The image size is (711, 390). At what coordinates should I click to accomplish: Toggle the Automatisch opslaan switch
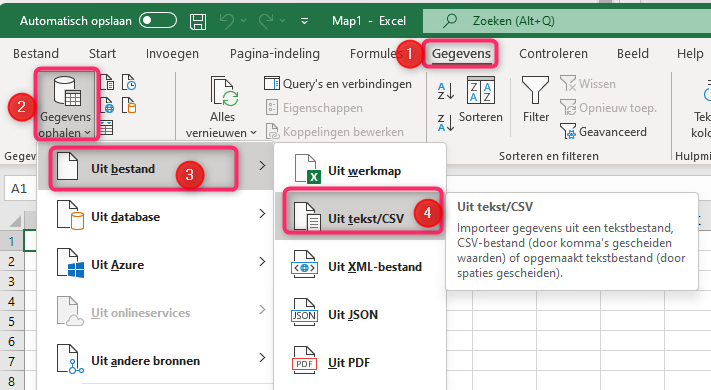pyautogui.click(x=158, y=20)
